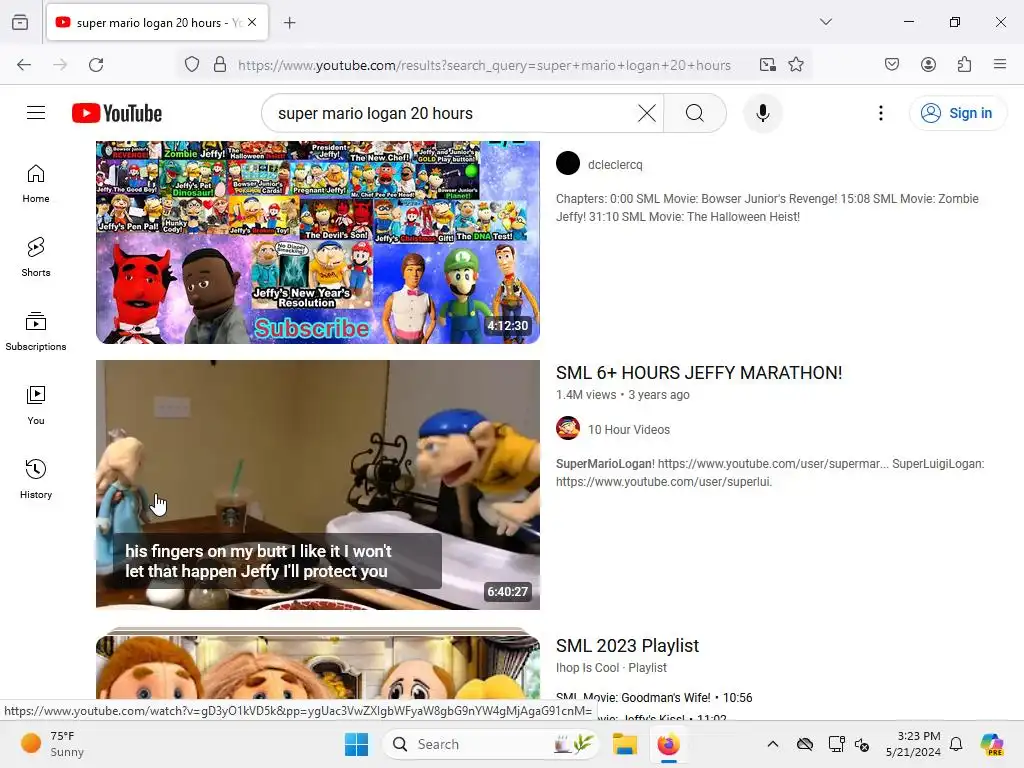This screenshot has height=768, width=1024.
Task: Open the YouTube hamburger guide menu
Action: pos(36,113)
